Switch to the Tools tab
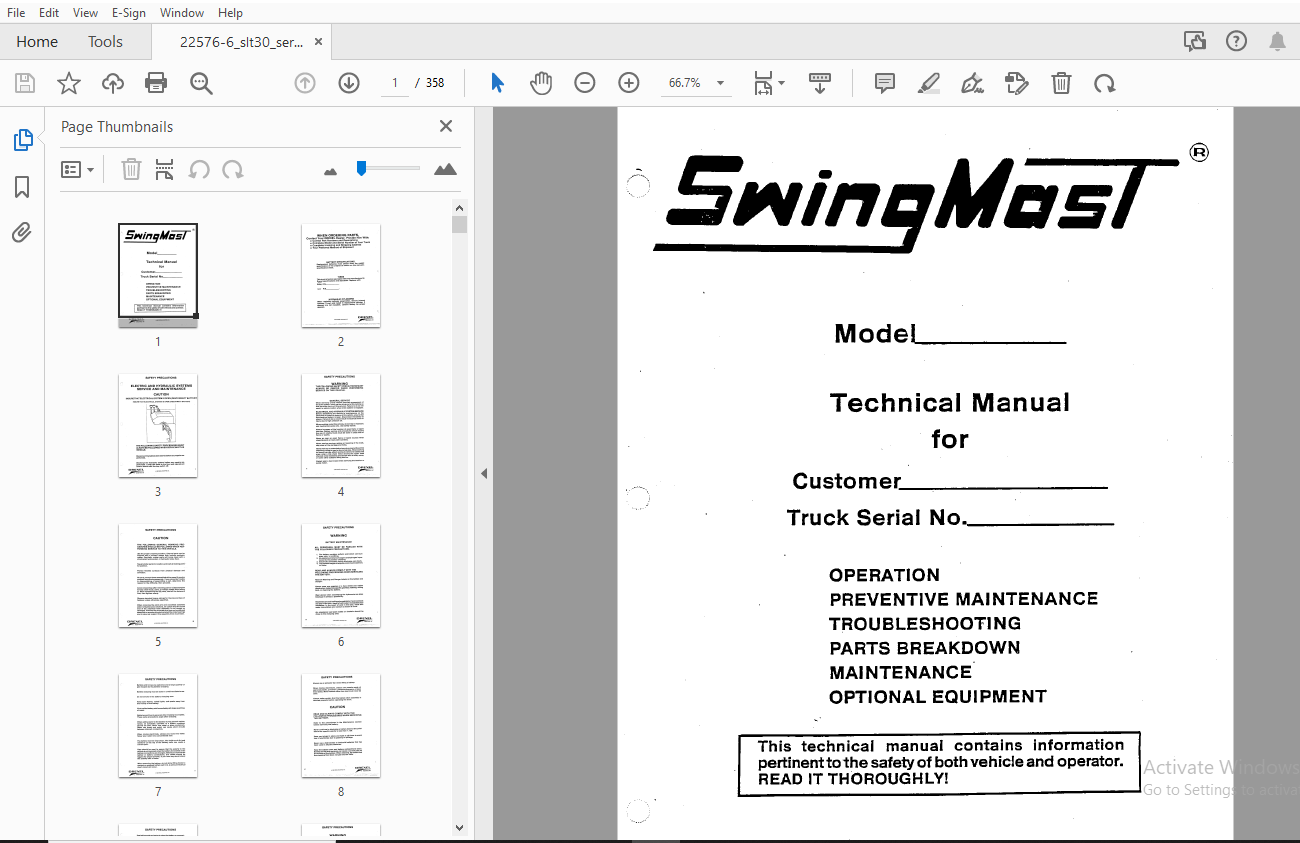Viewport: 1300px width, 843px height. point(105,42)
